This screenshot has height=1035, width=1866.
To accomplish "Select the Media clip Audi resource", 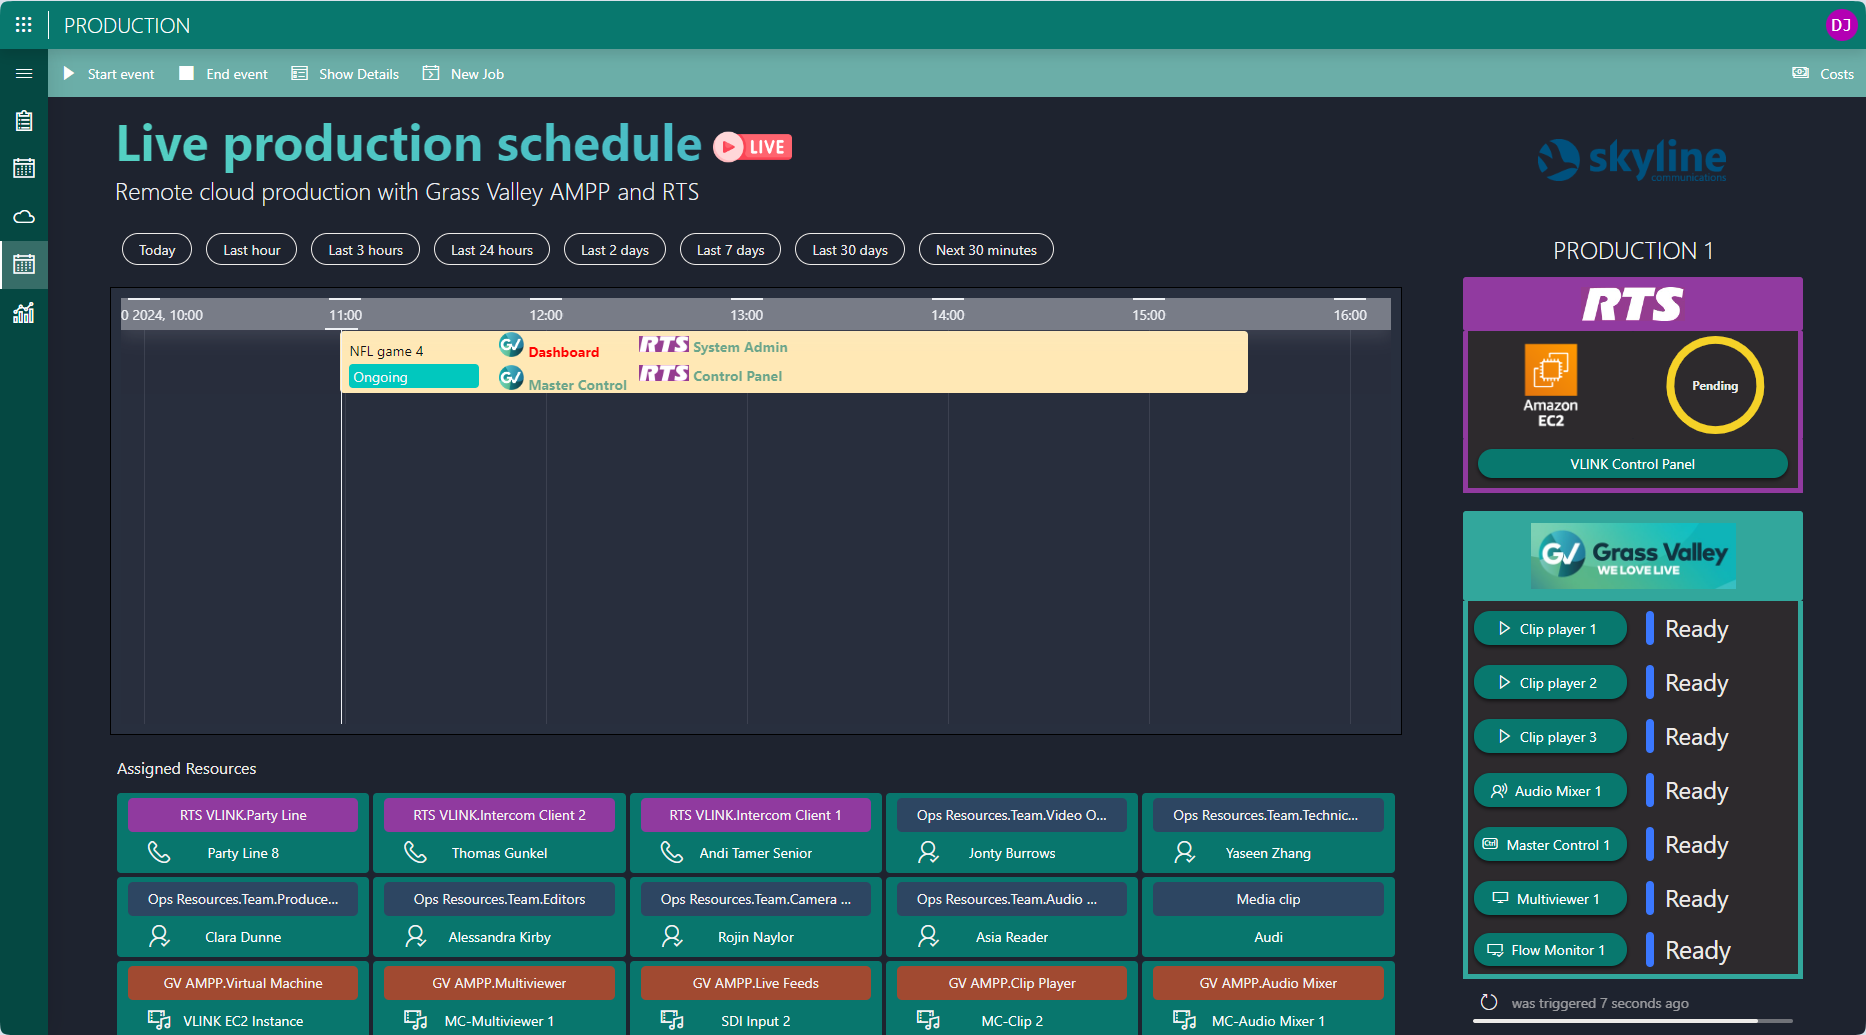I will (1268, 917).
